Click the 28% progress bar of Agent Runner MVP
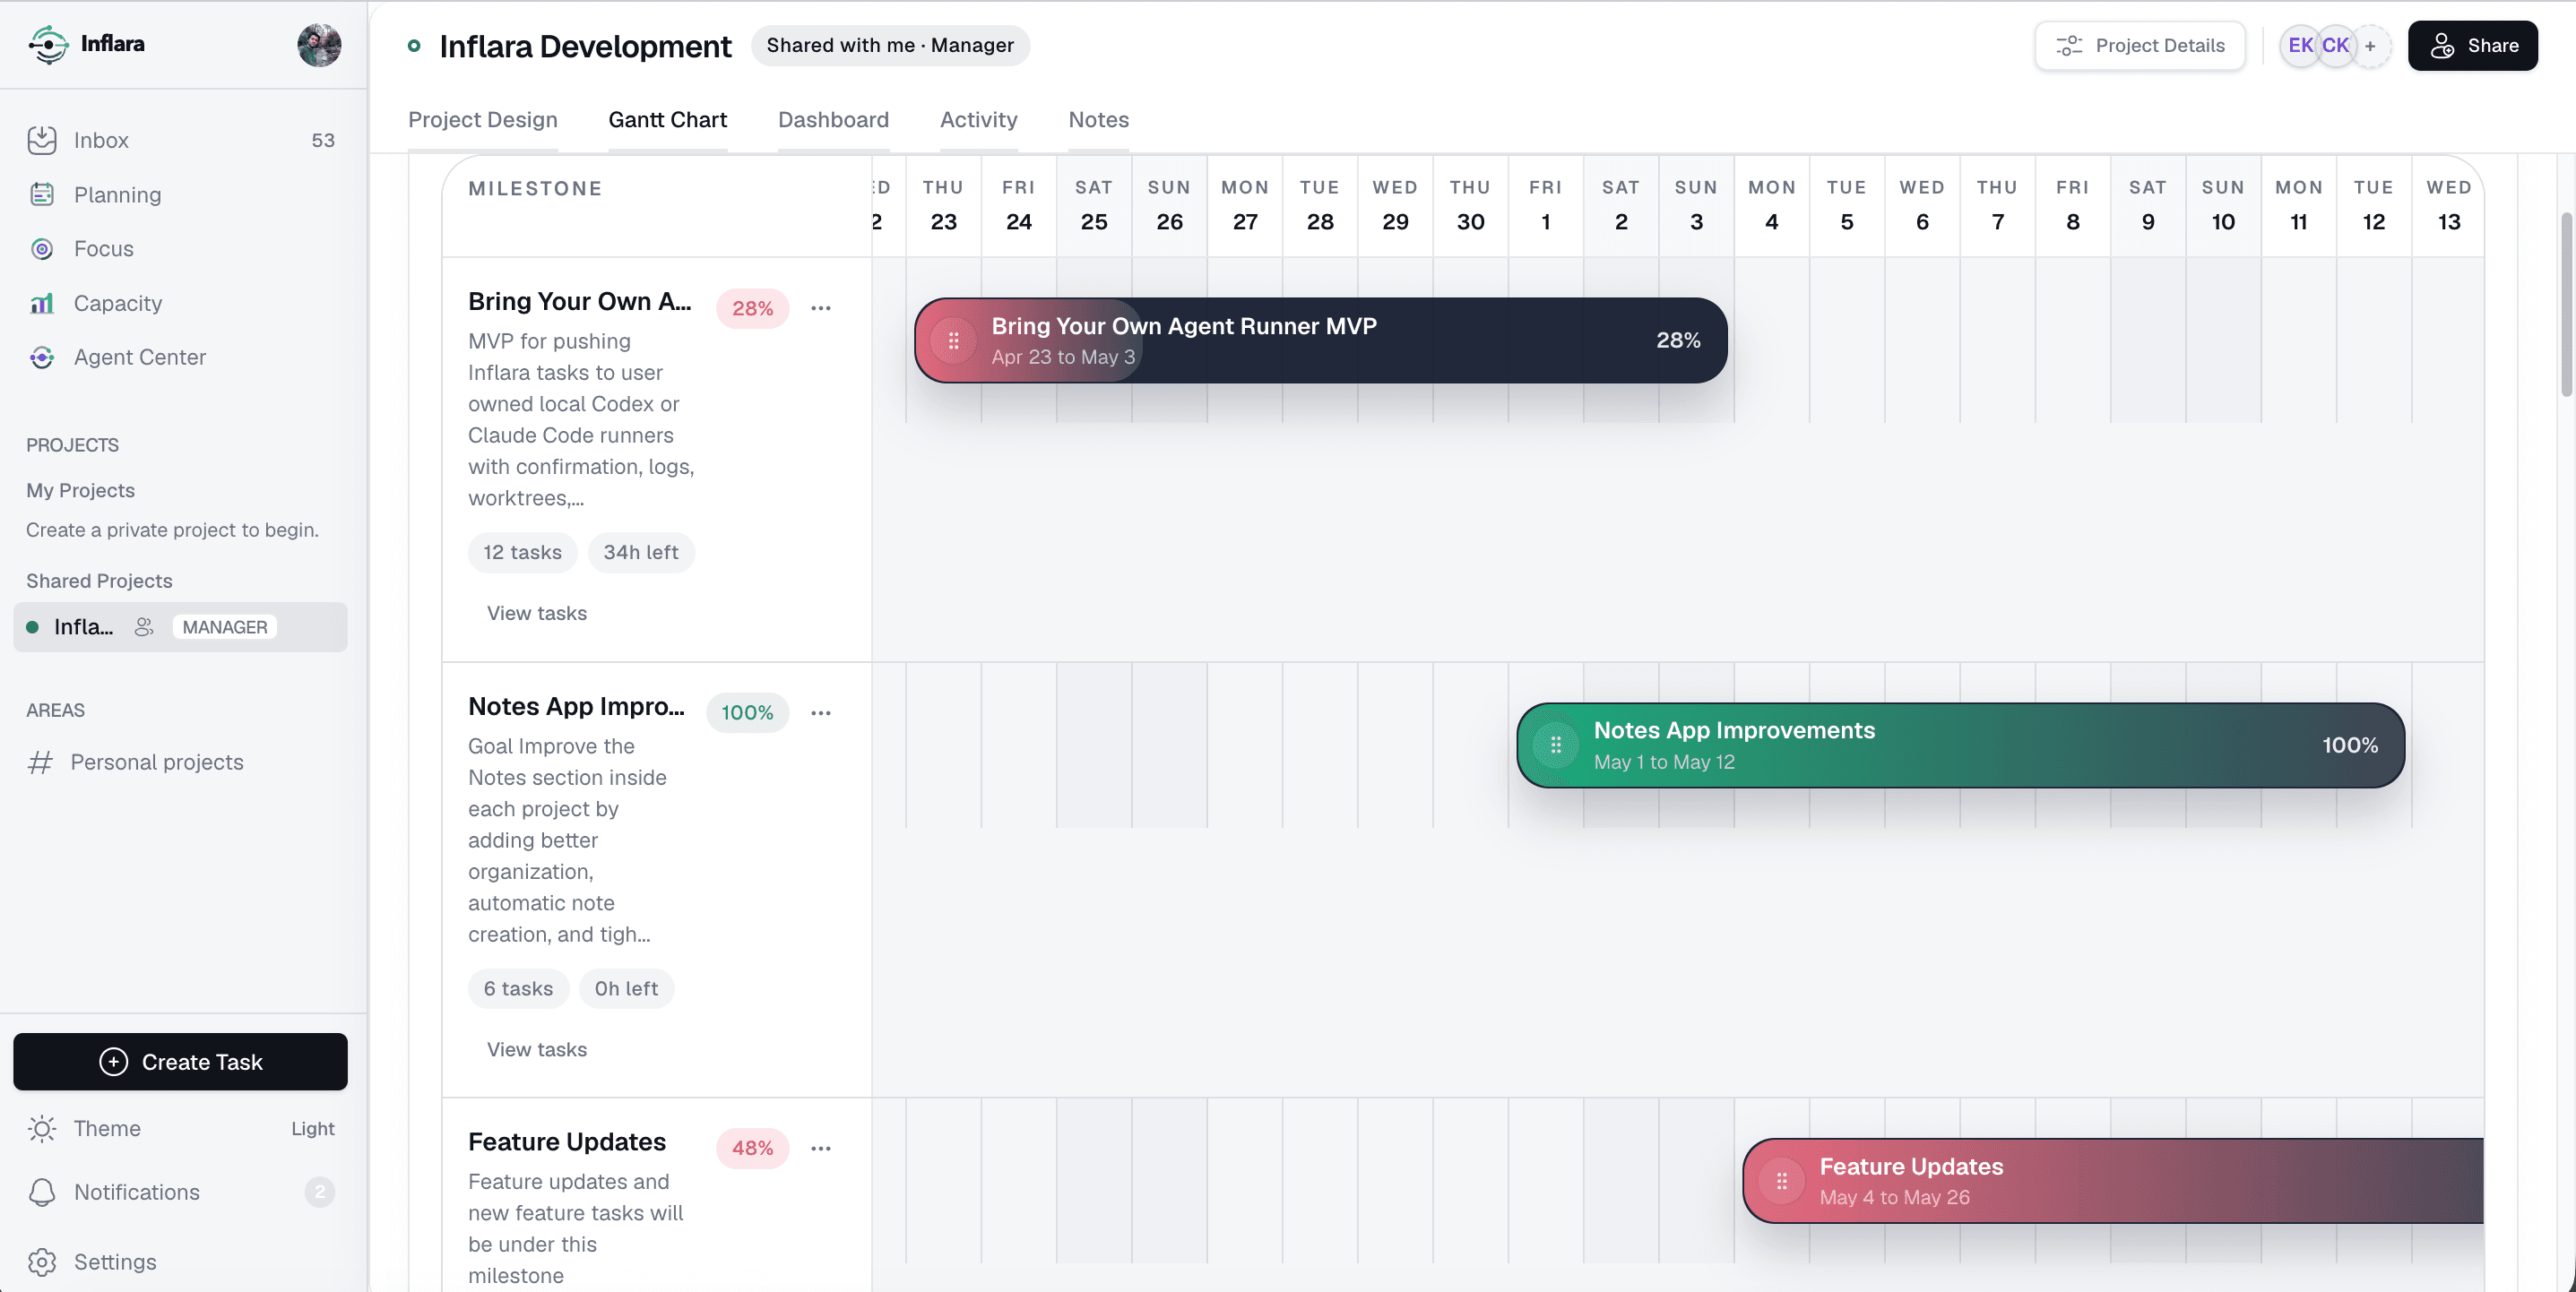2576x1292 pixels. (1320, 340)
